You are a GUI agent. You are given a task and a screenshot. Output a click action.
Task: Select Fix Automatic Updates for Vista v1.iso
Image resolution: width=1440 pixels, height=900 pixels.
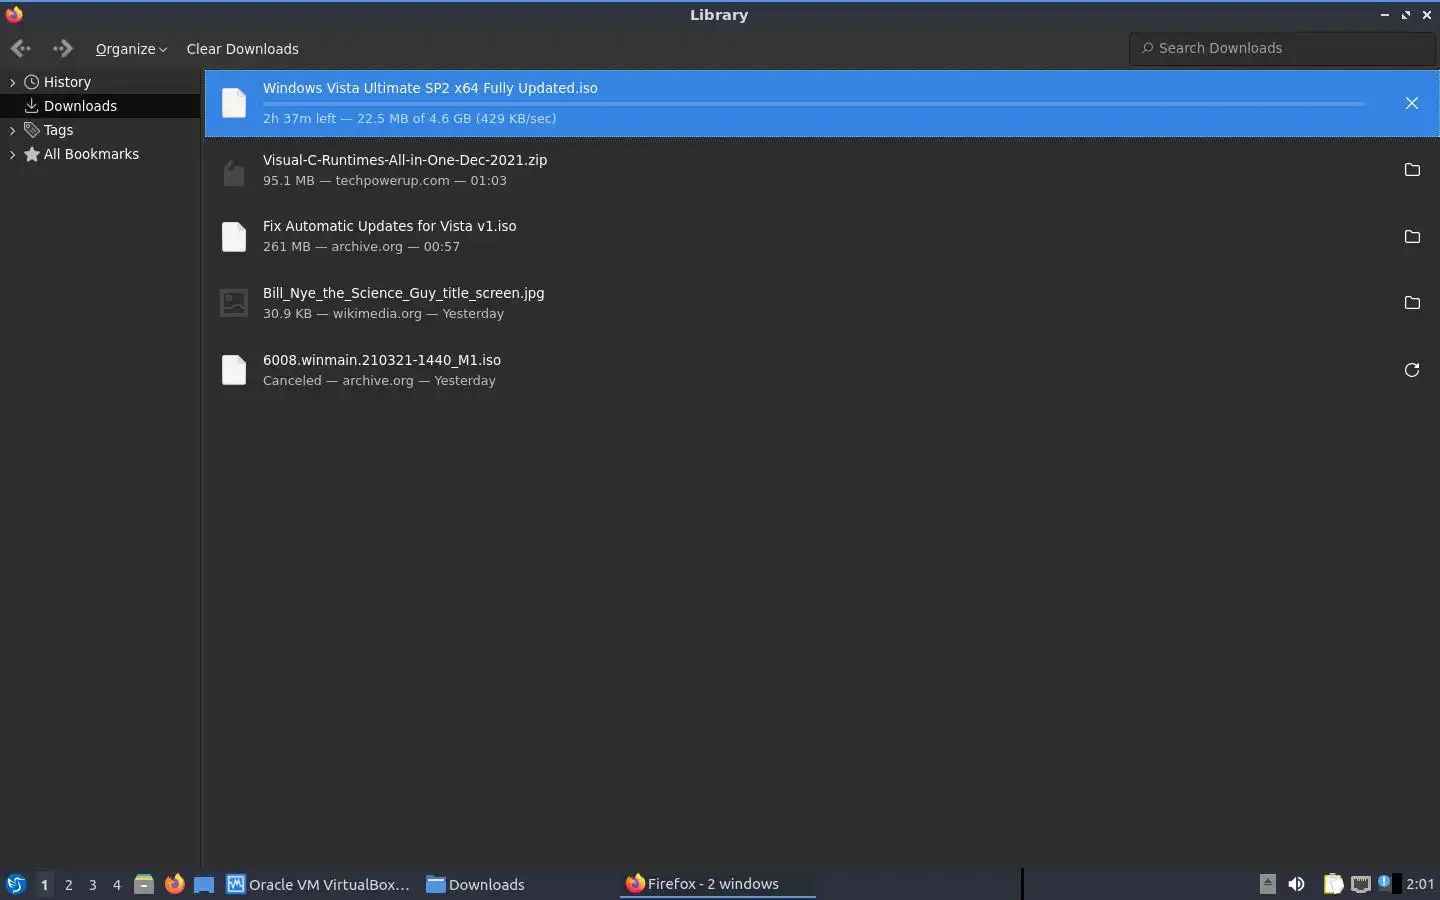coord(822,237)
